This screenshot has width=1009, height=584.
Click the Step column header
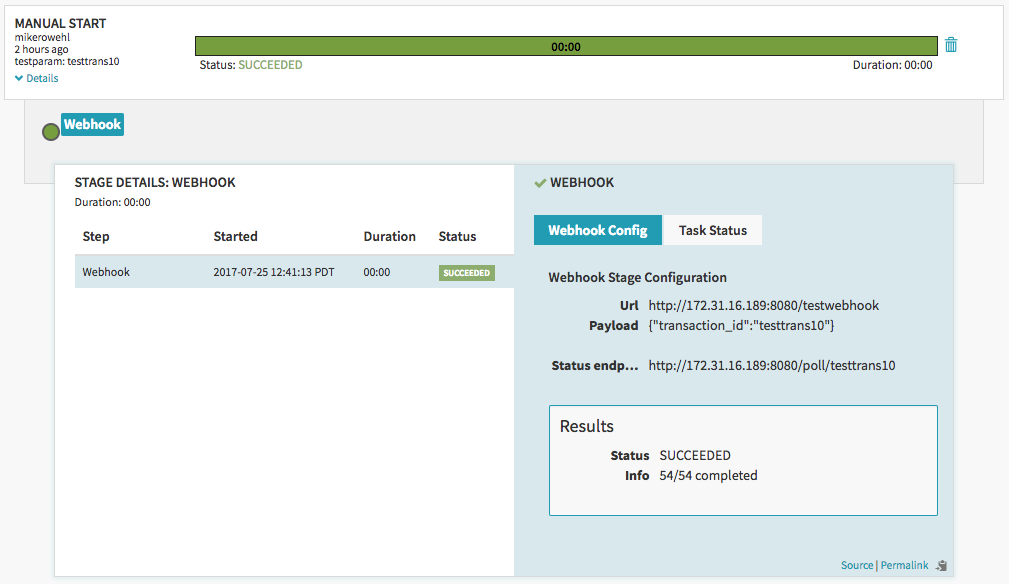96,237
